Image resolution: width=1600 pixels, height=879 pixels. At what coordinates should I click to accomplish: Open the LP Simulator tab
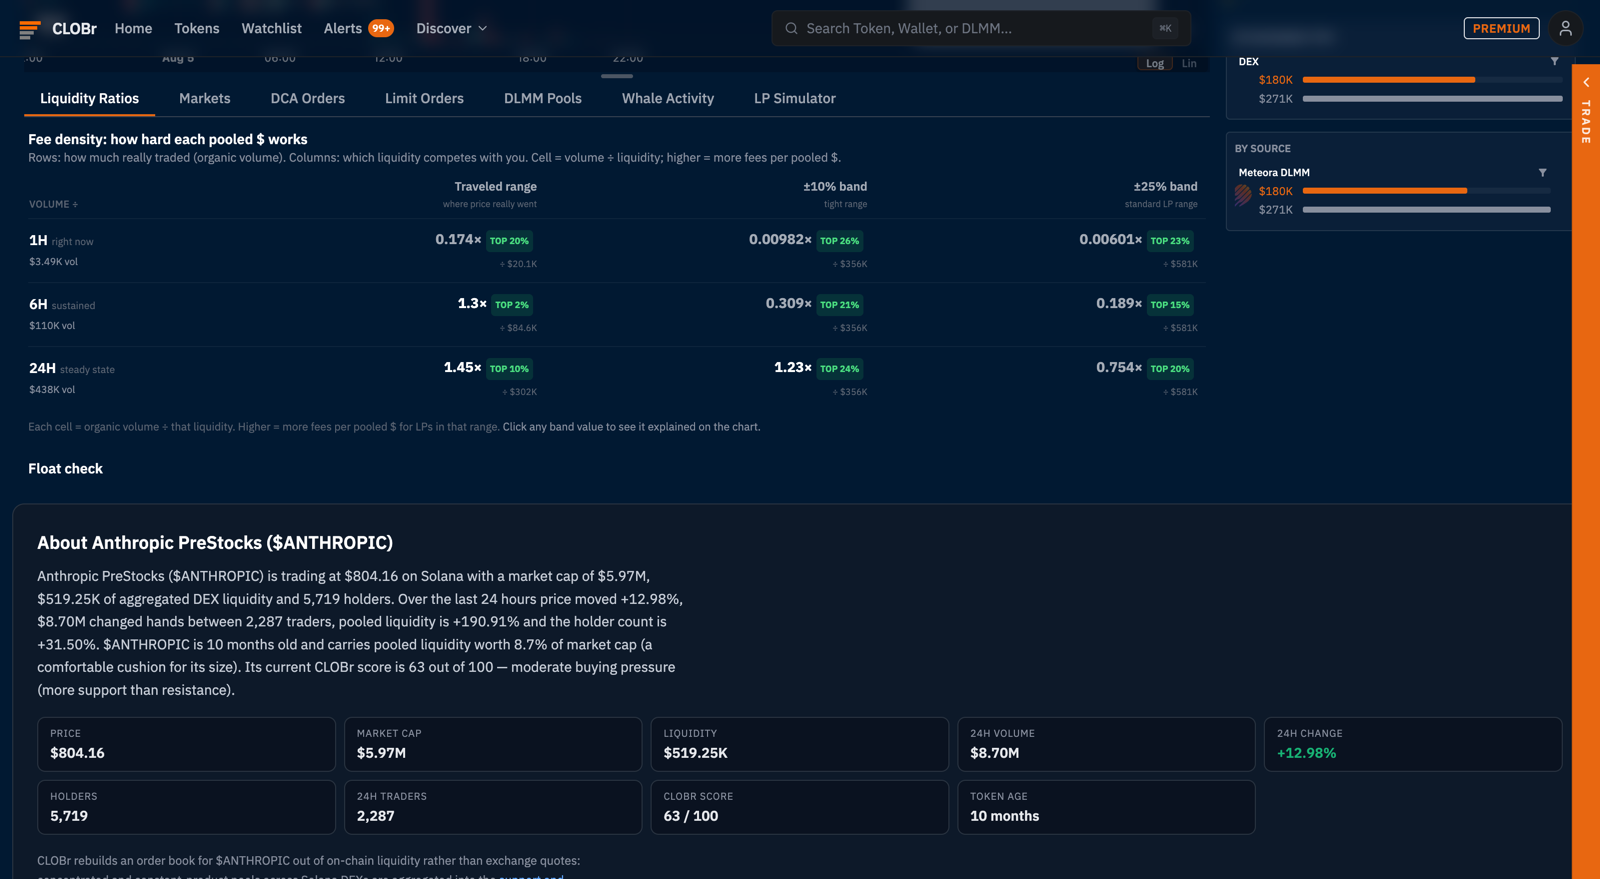coord(795,98)
